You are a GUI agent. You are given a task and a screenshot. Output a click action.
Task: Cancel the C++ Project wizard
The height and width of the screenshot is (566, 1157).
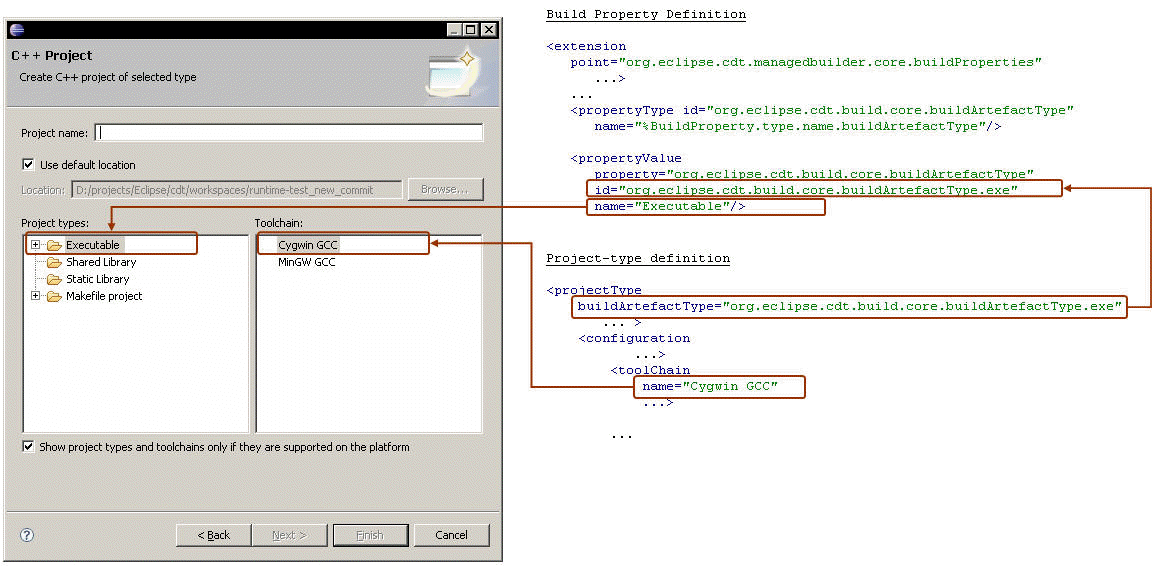452,535
